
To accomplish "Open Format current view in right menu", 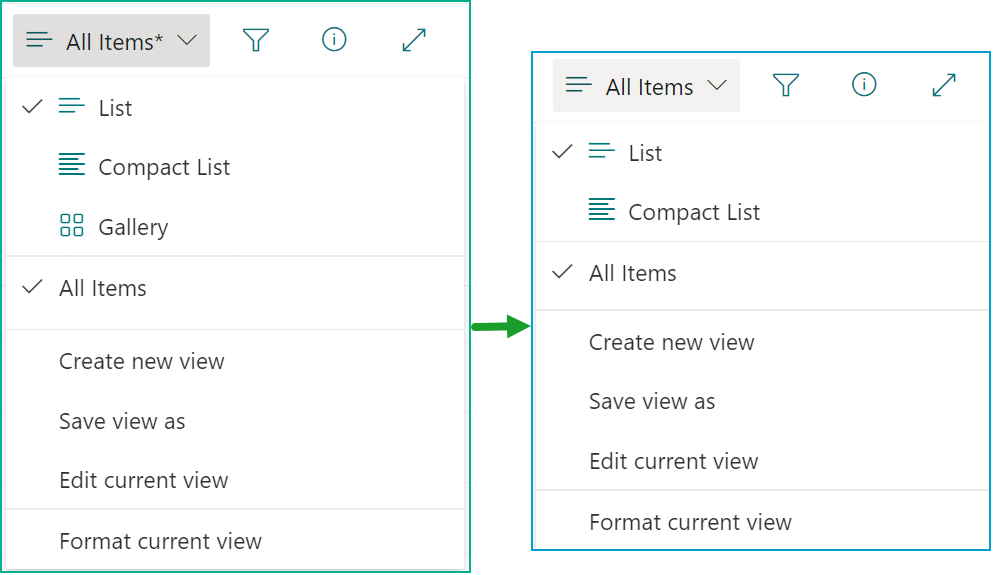I will [762, 522].
